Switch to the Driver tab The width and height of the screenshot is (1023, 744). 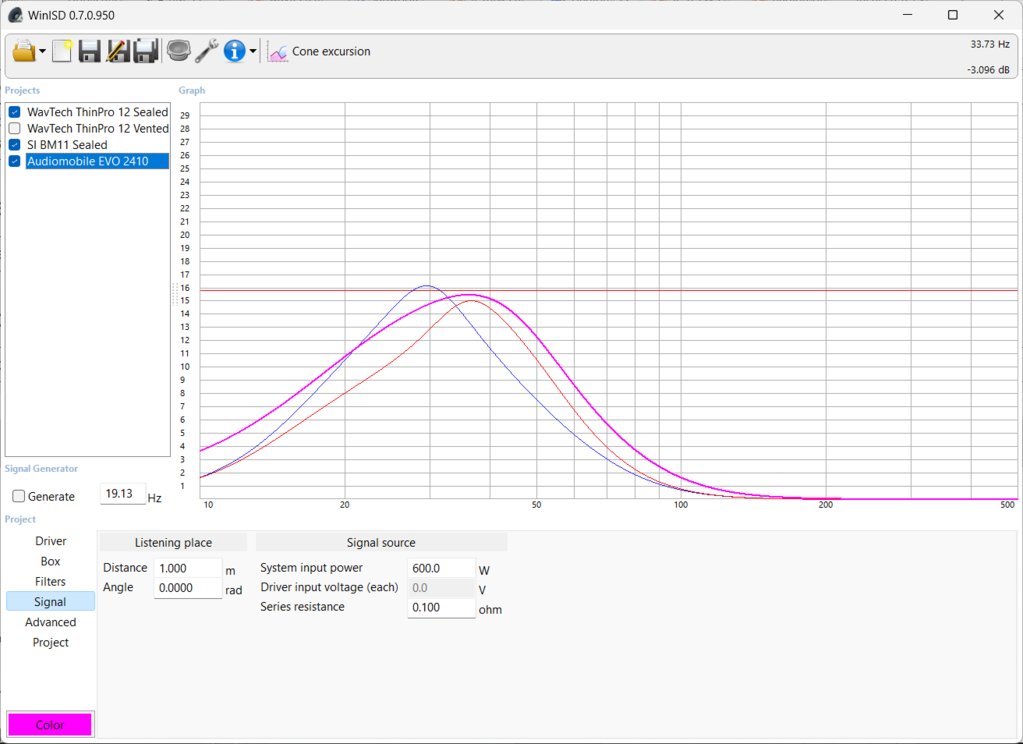click(50, 541)
